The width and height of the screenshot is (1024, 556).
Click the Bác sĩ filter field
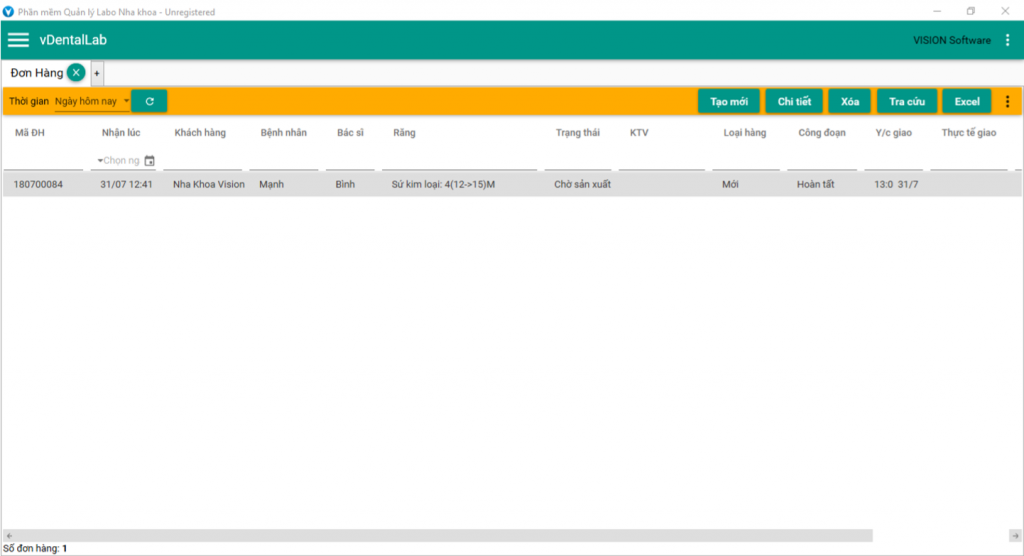(350, 161)
